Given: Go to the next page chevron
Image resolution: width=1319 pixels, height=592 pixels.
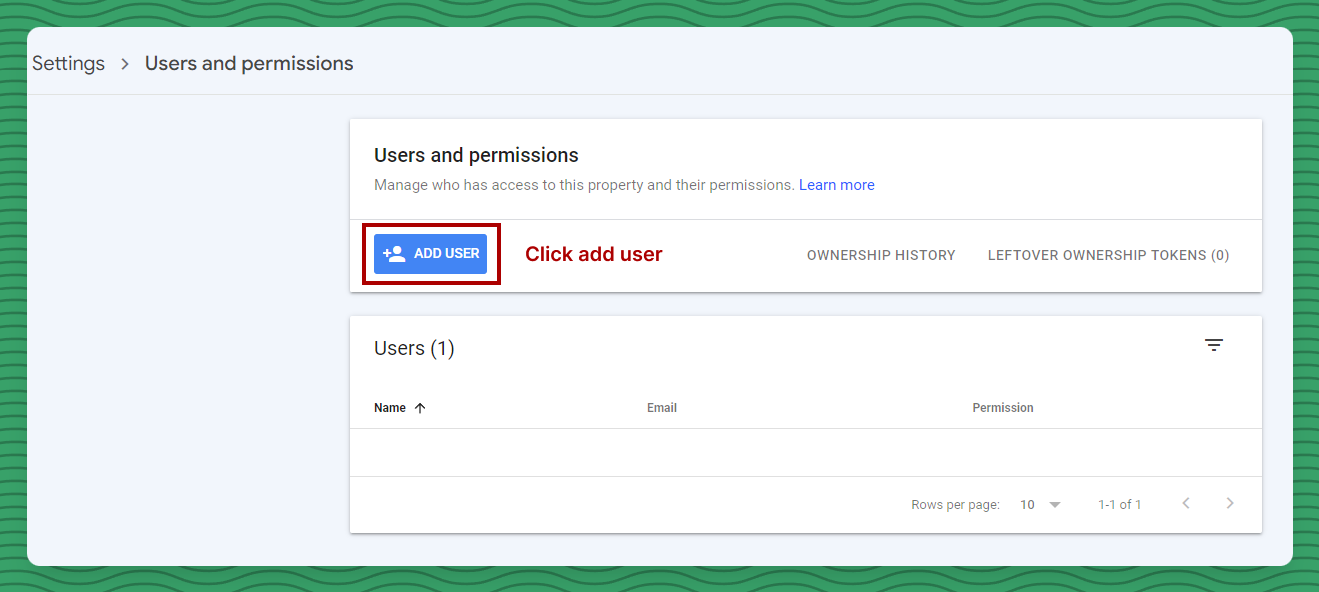Looking at the screenshot, I should coord(1230,503).
